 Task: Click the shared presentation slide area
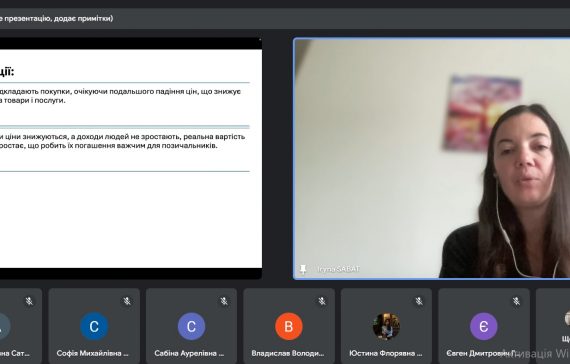(131, 159)
